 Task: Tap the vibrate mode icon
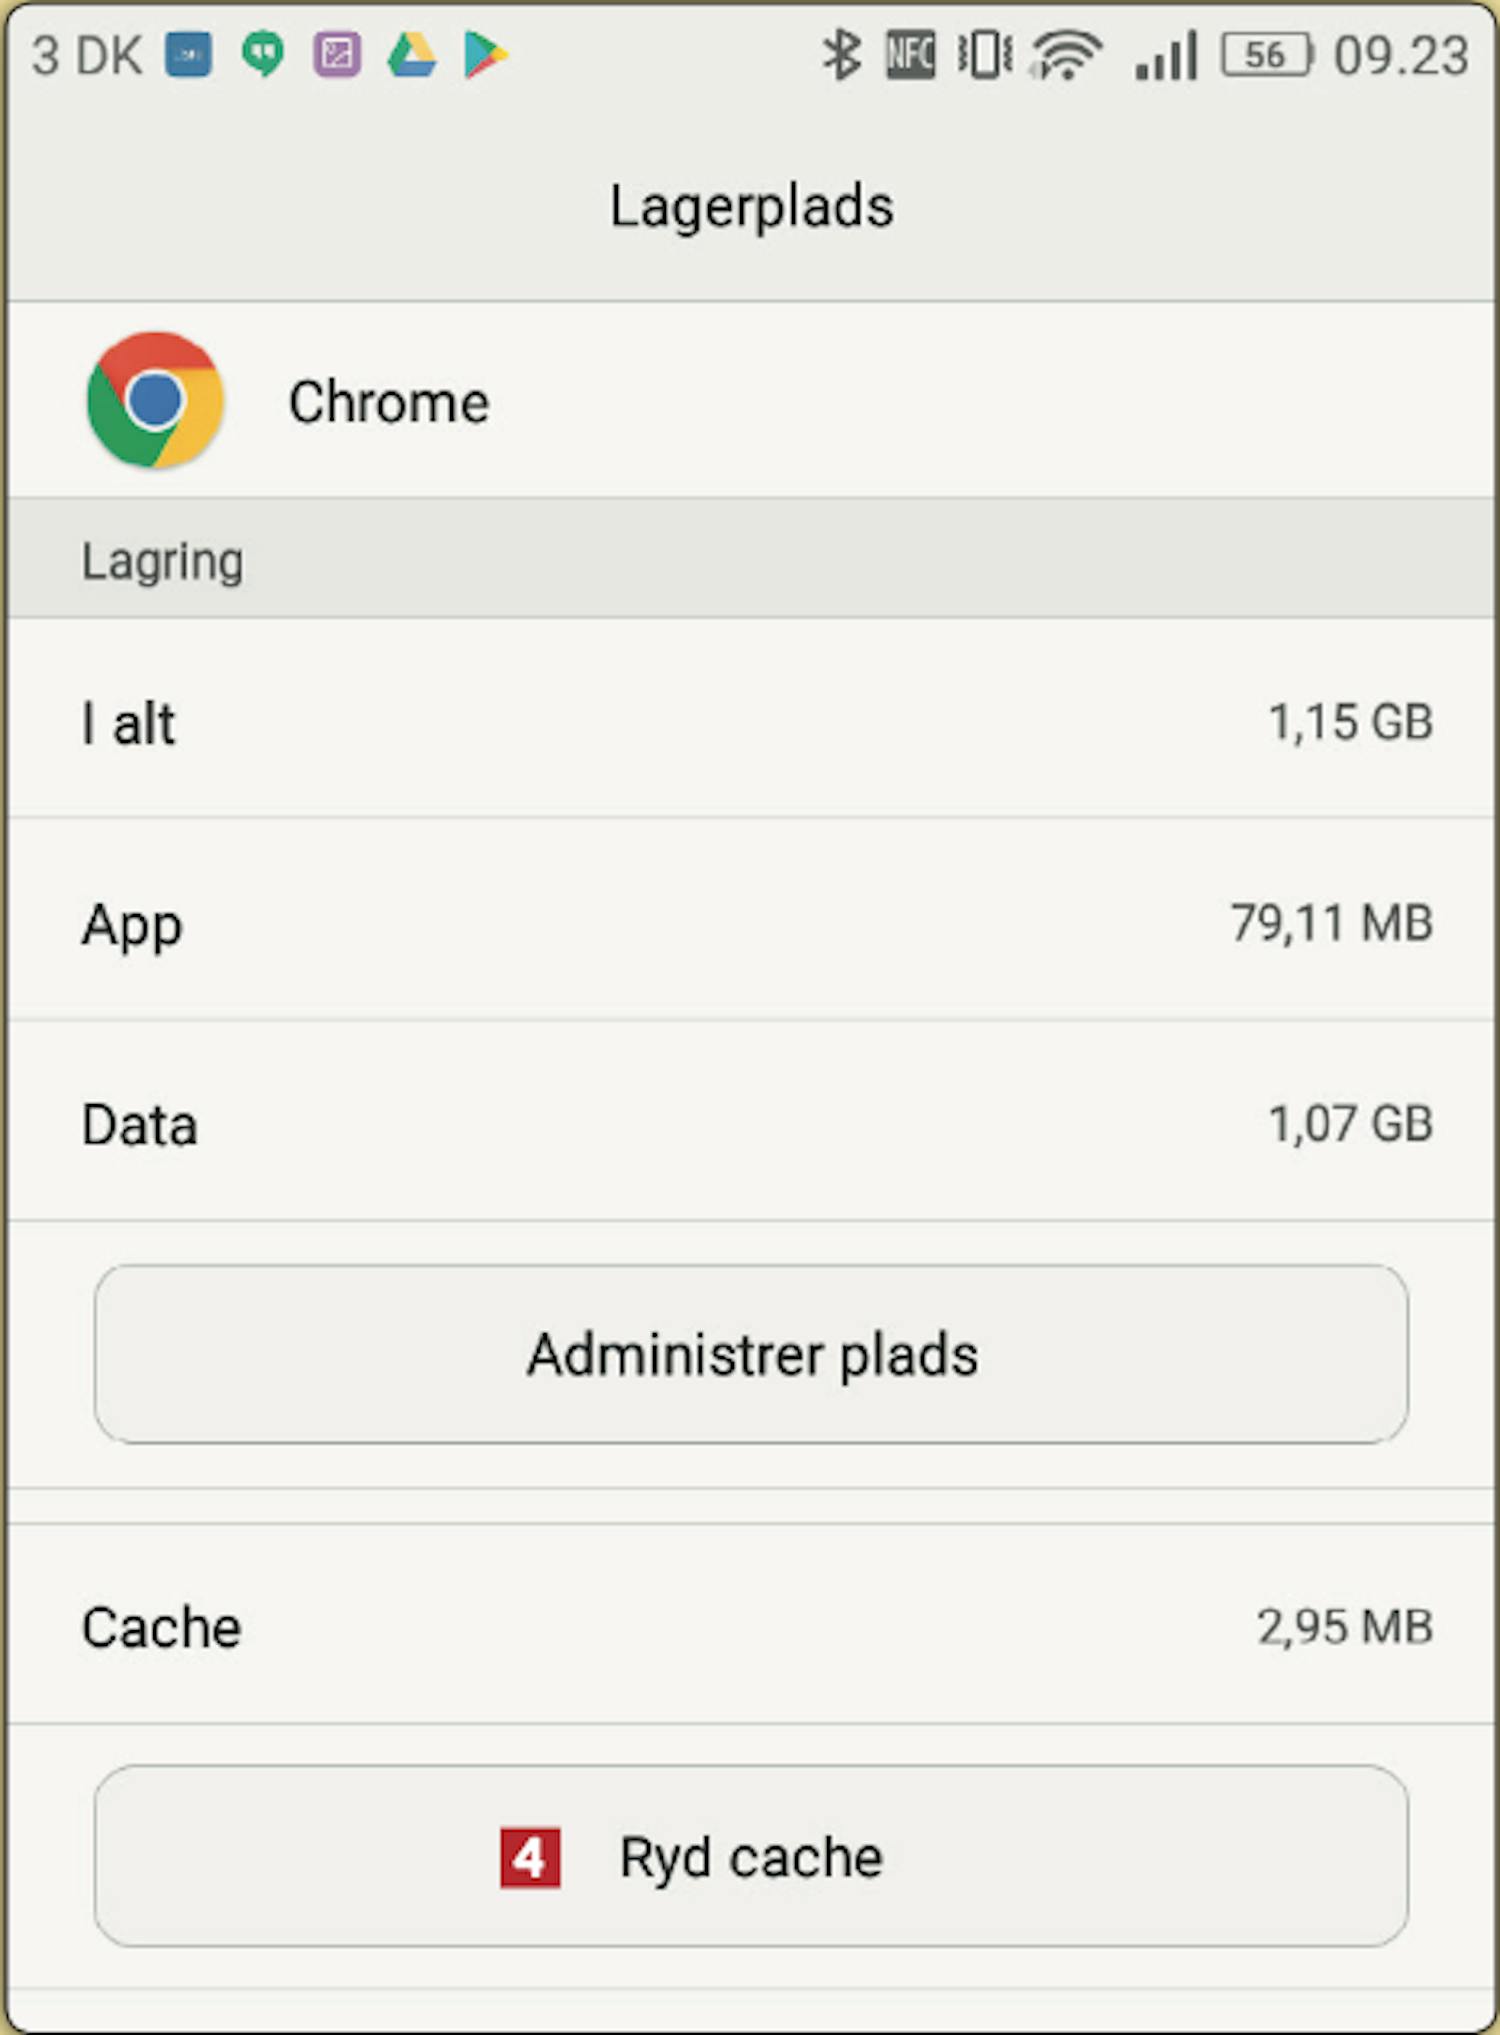(x=985, y=55)
